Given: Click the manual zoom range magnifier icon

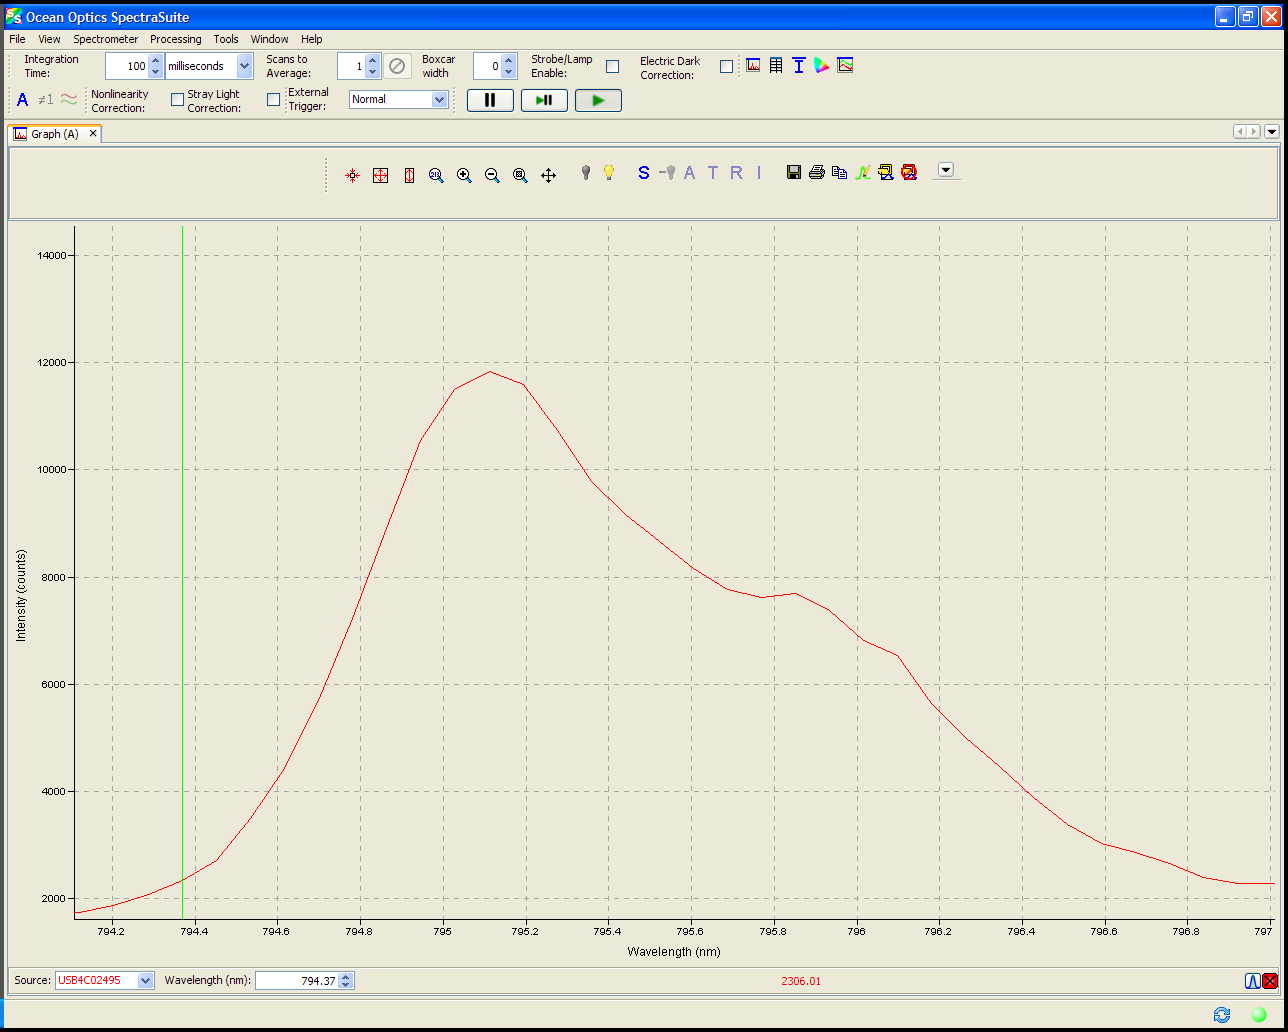Looking at the screenshot, I should click(x=436, y=175).
